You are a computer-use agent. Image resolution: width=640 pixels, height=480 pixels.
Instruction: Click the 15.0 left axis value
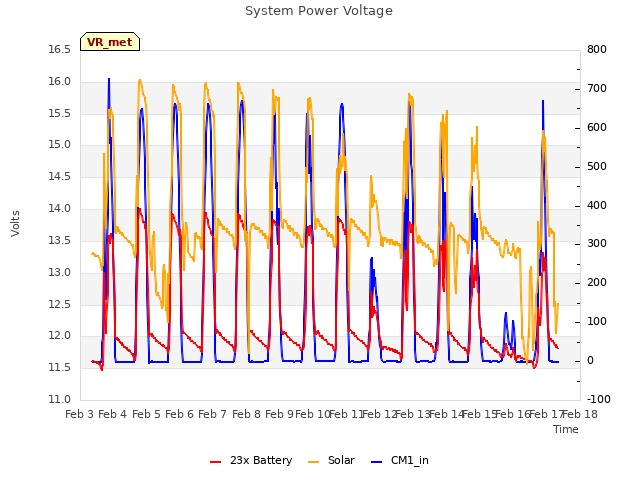click(x=60, y=145)
